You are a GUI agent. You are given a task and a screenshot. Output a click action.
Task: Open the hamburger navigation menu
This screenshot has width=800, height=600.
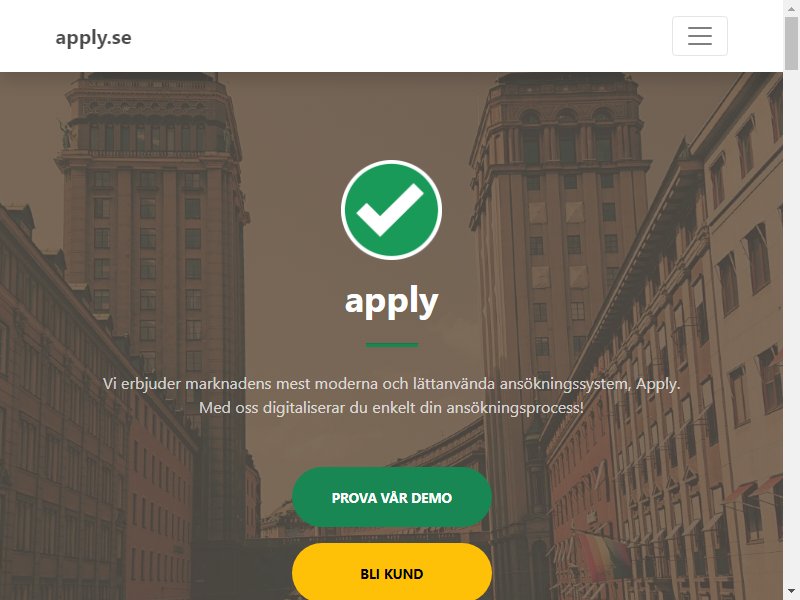coord(699,36)
